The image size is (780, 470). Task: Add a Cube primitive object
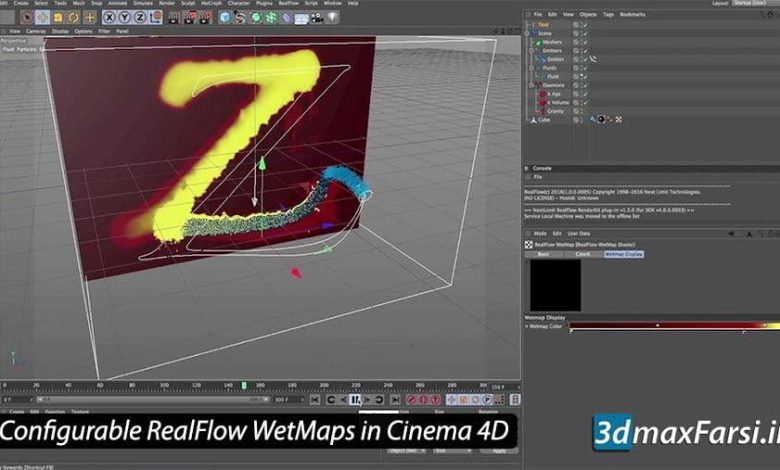pyautogui.click(x=225, y=18)
